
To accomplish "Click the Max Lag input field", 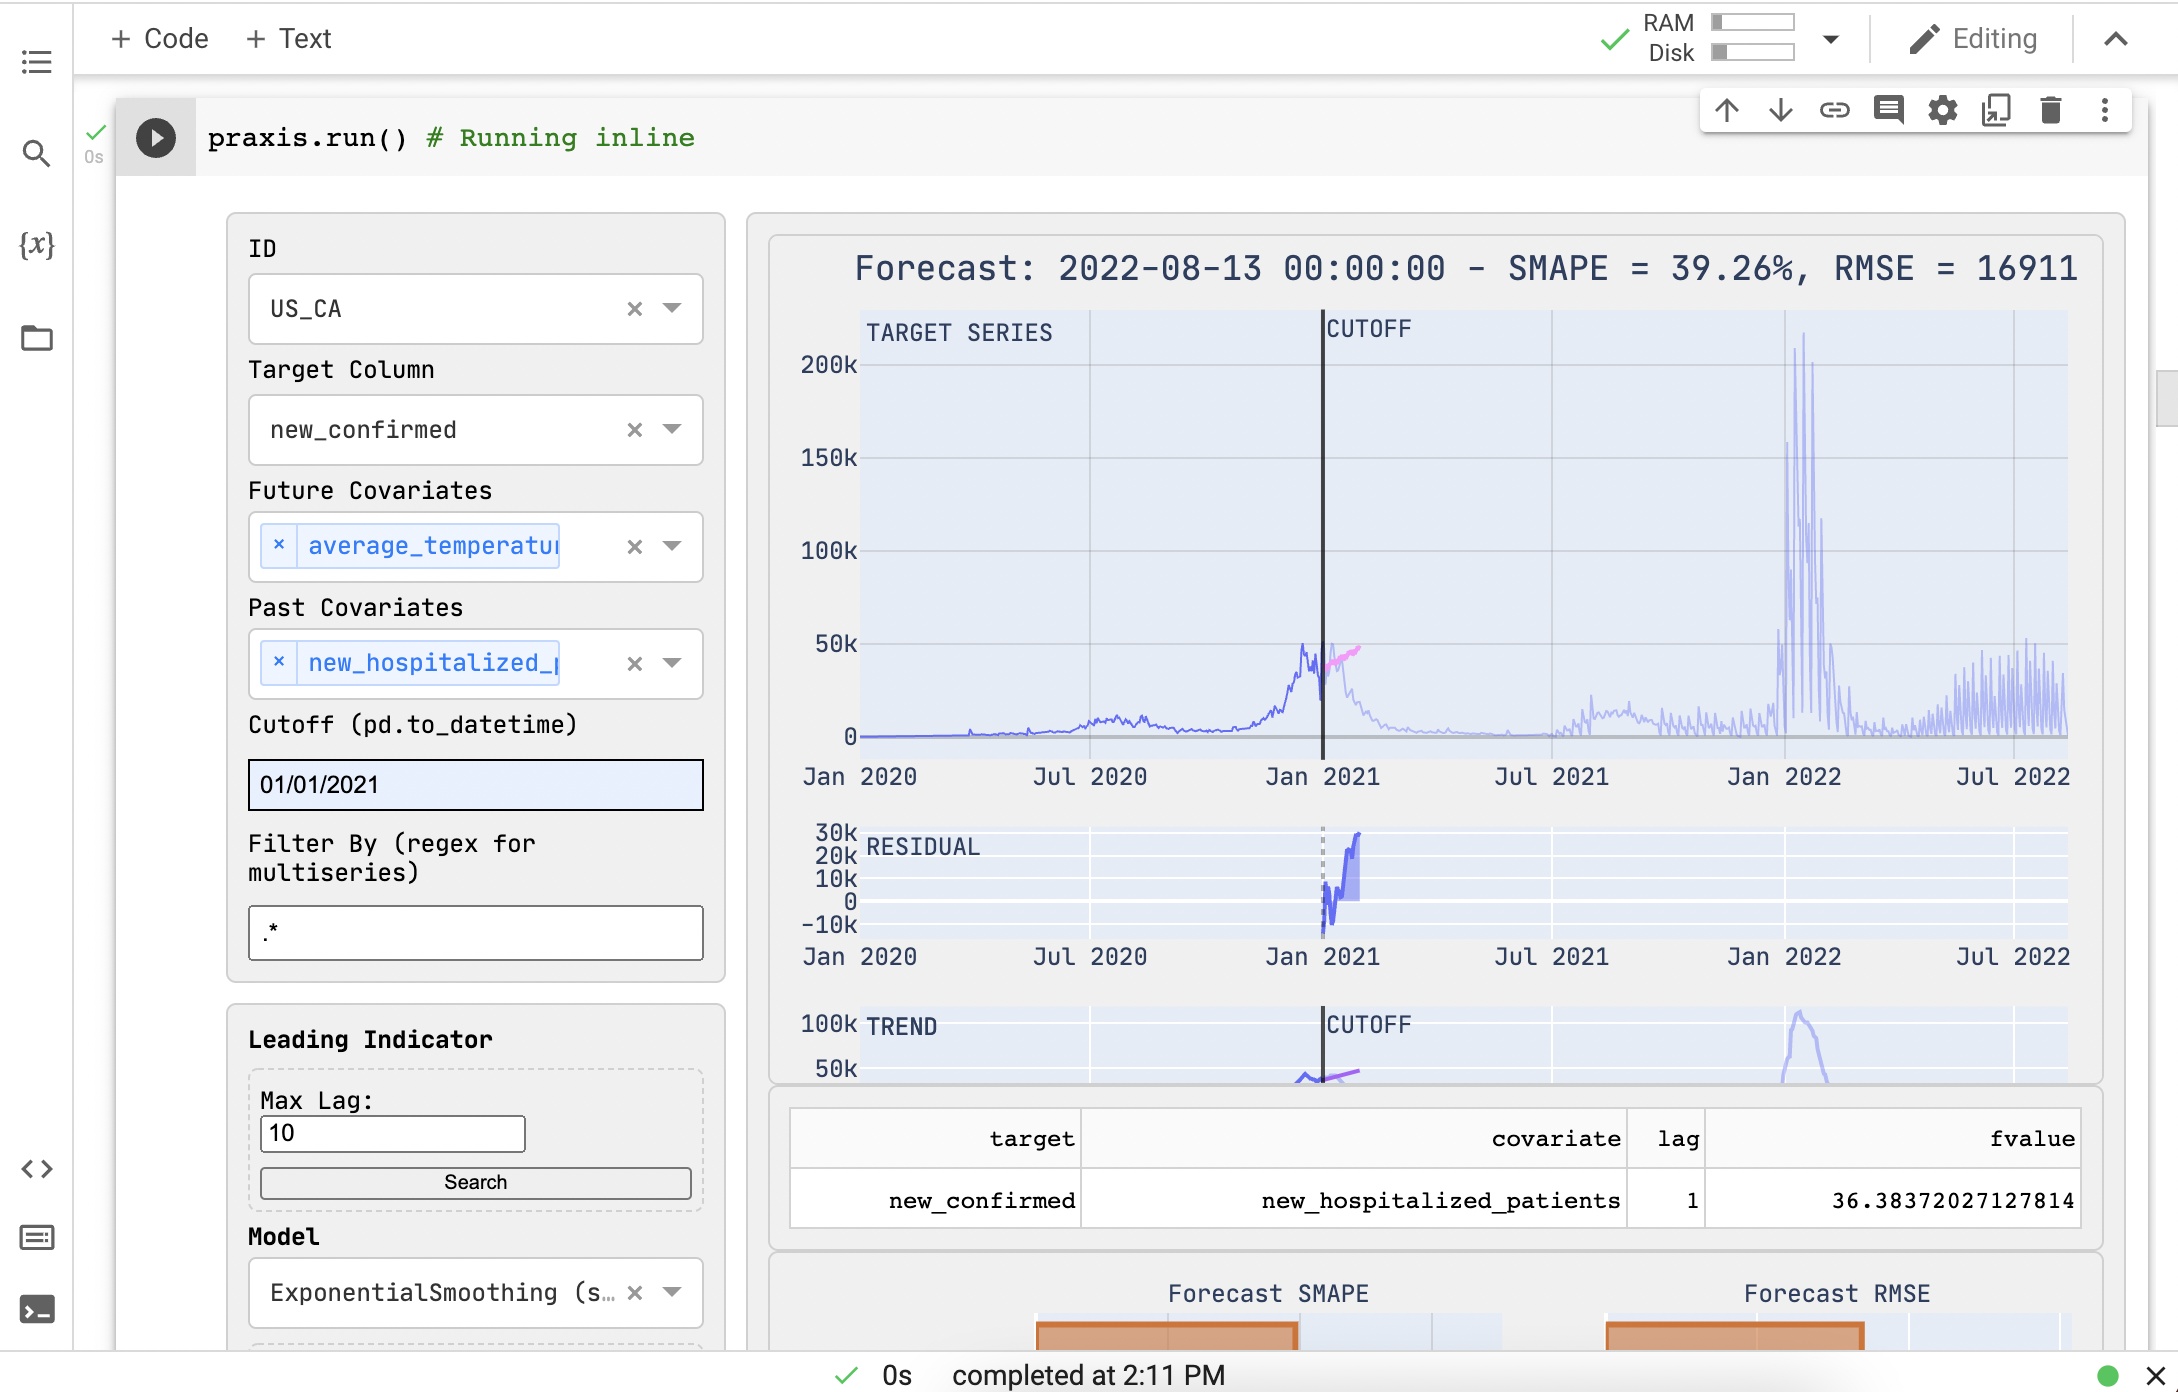I will 392,1134.
